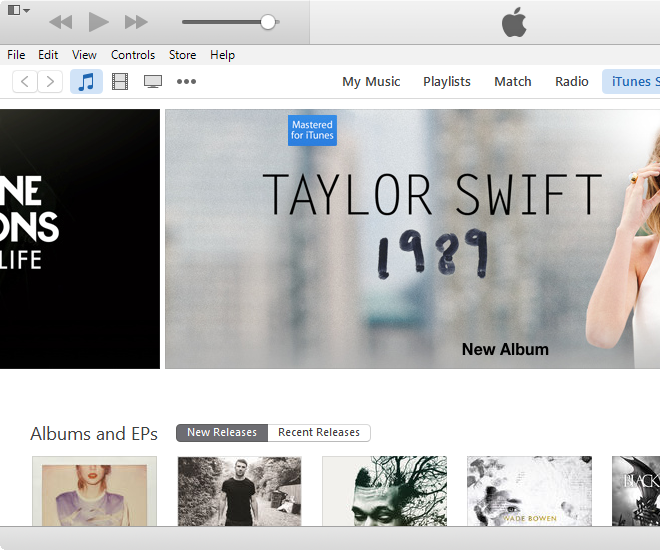Open the Help menu
Screen dimensions: 660x550
pyautogui.click(x=223, y=55)
